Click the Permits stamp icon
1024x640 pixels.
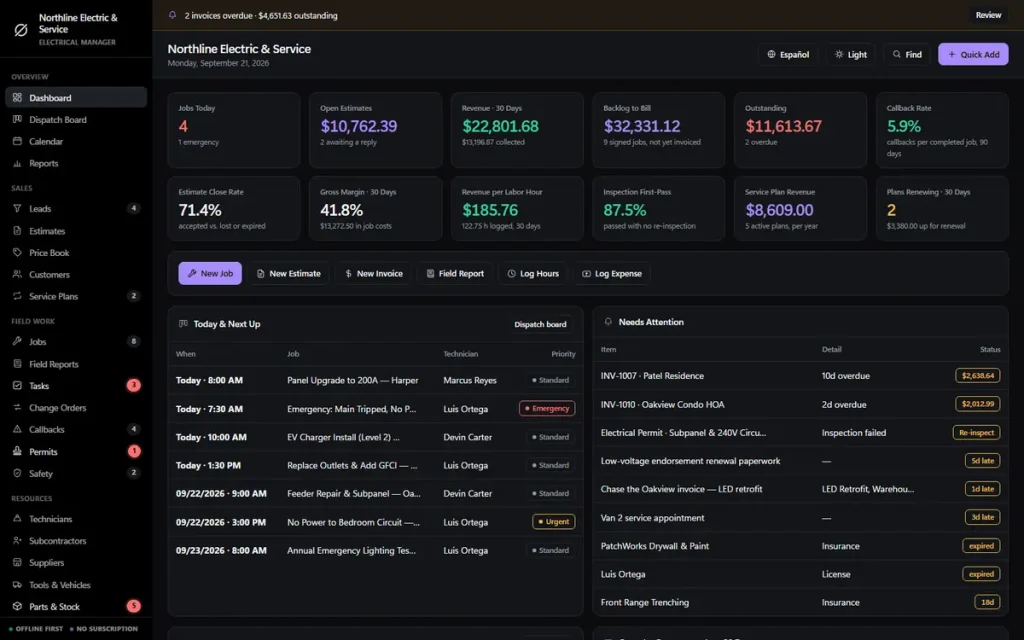[18, 451]
